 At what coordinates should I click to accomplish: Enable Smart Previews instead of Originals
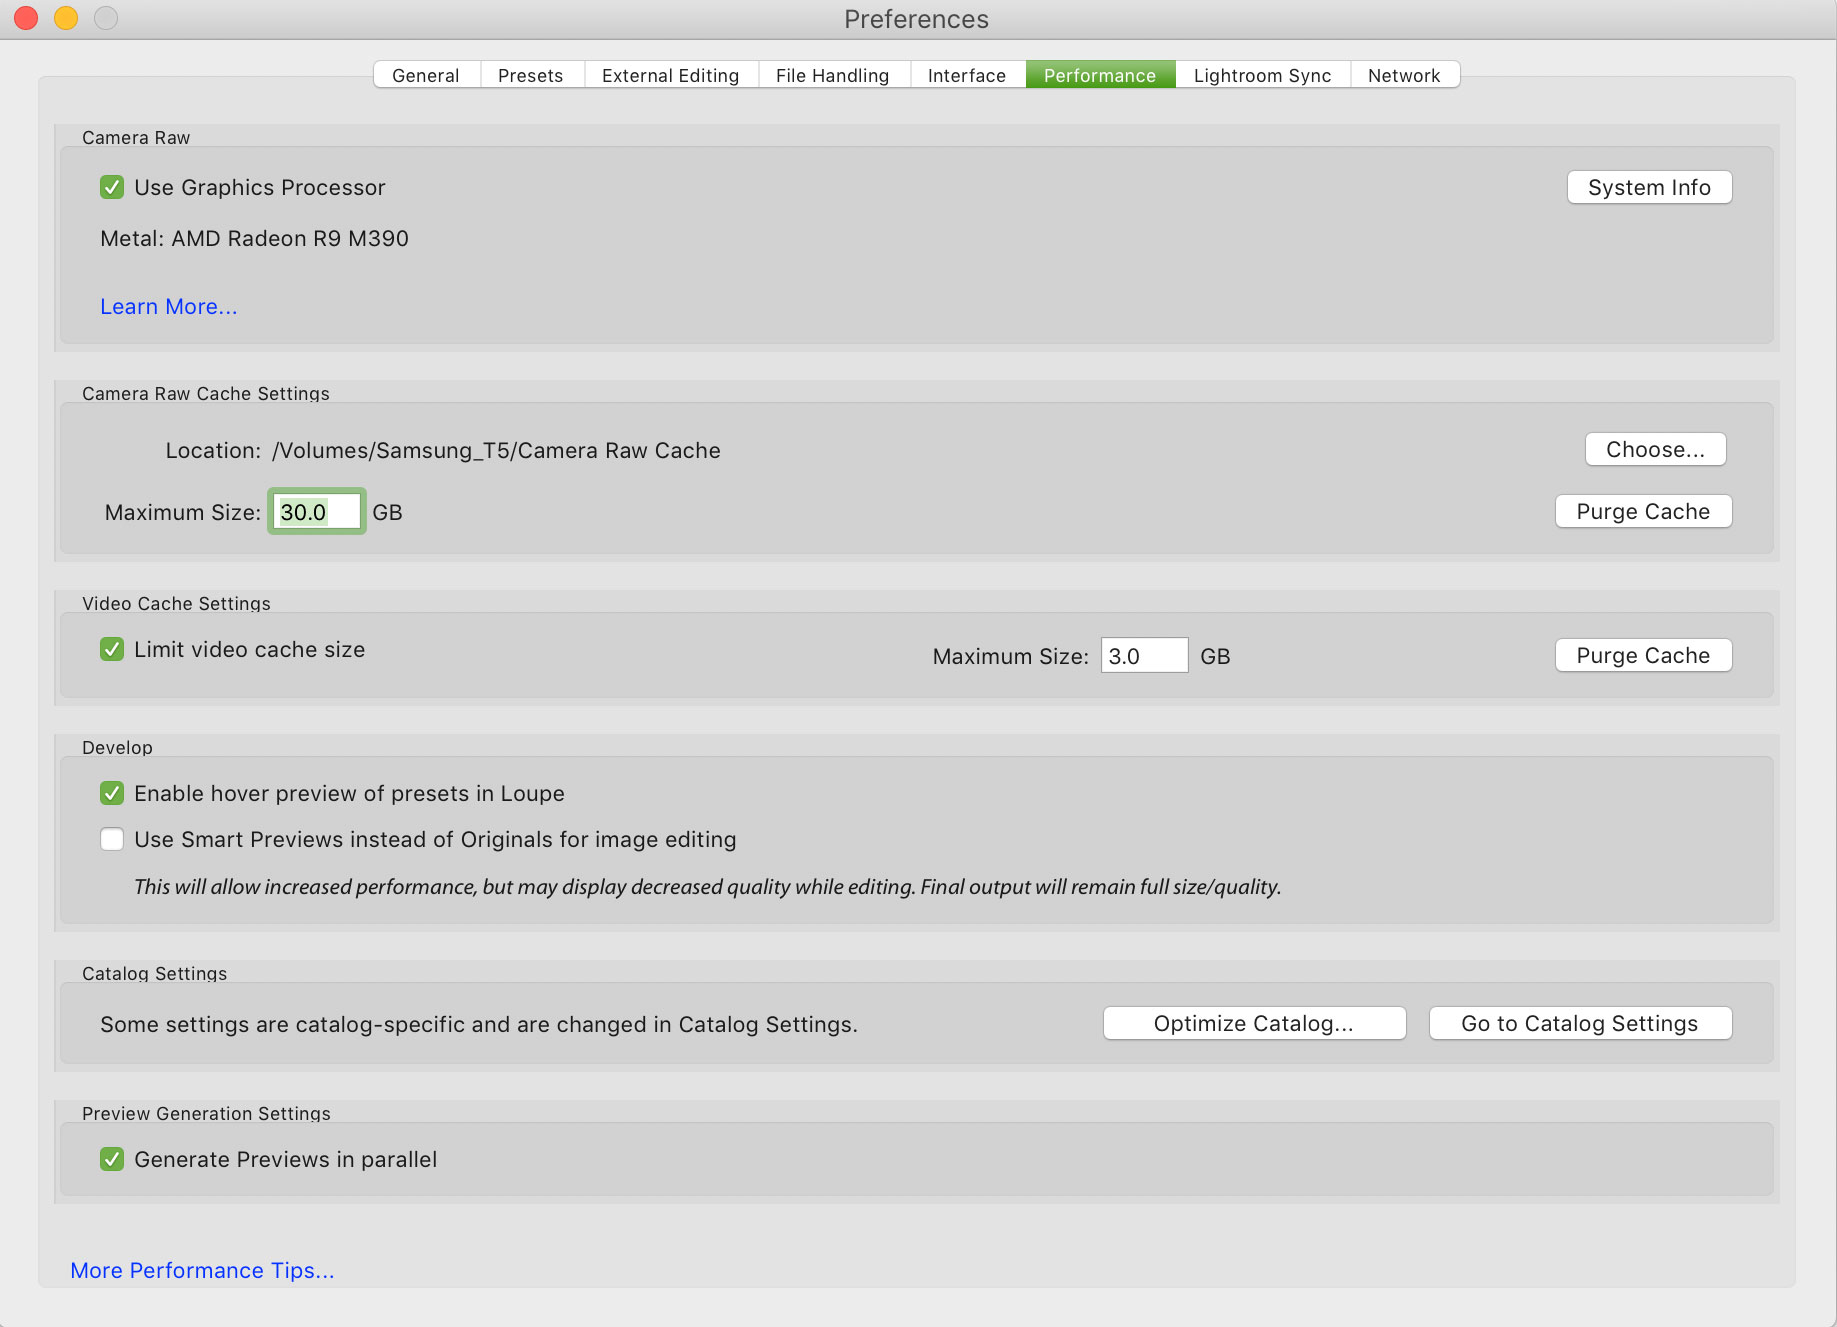click(112, 839)
